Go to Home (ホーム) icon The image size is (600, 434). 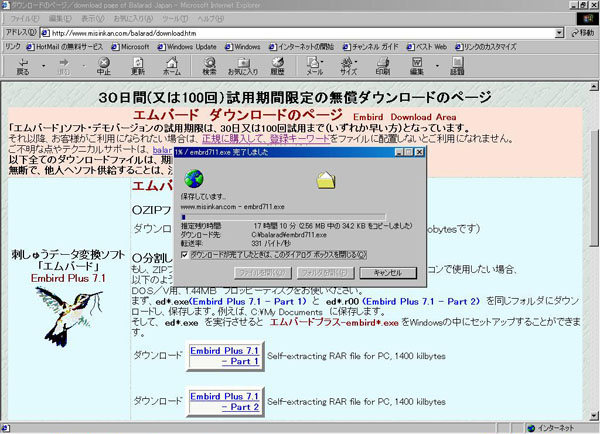pos(172,66)
